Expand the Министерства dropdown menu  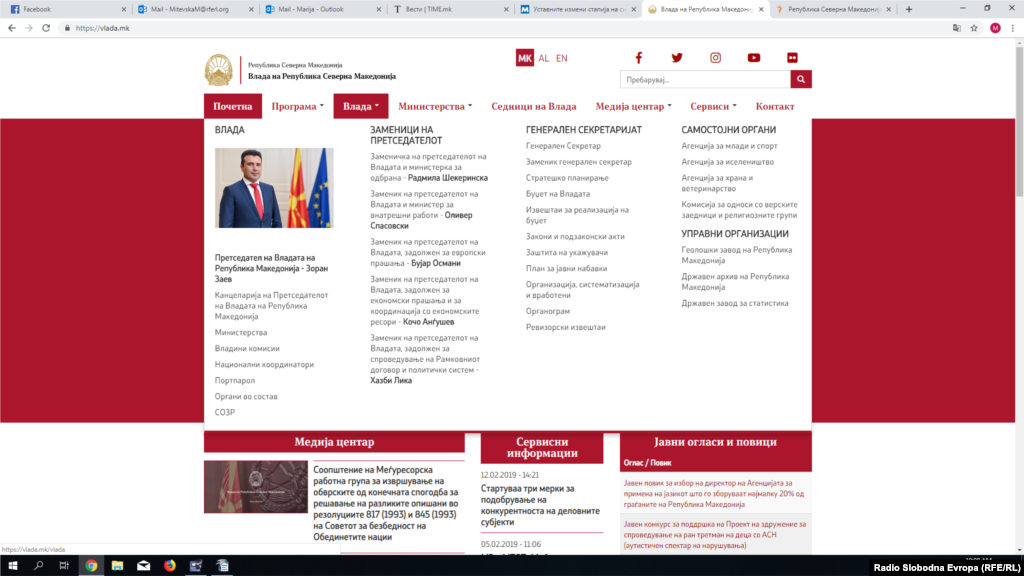point(435,105)
